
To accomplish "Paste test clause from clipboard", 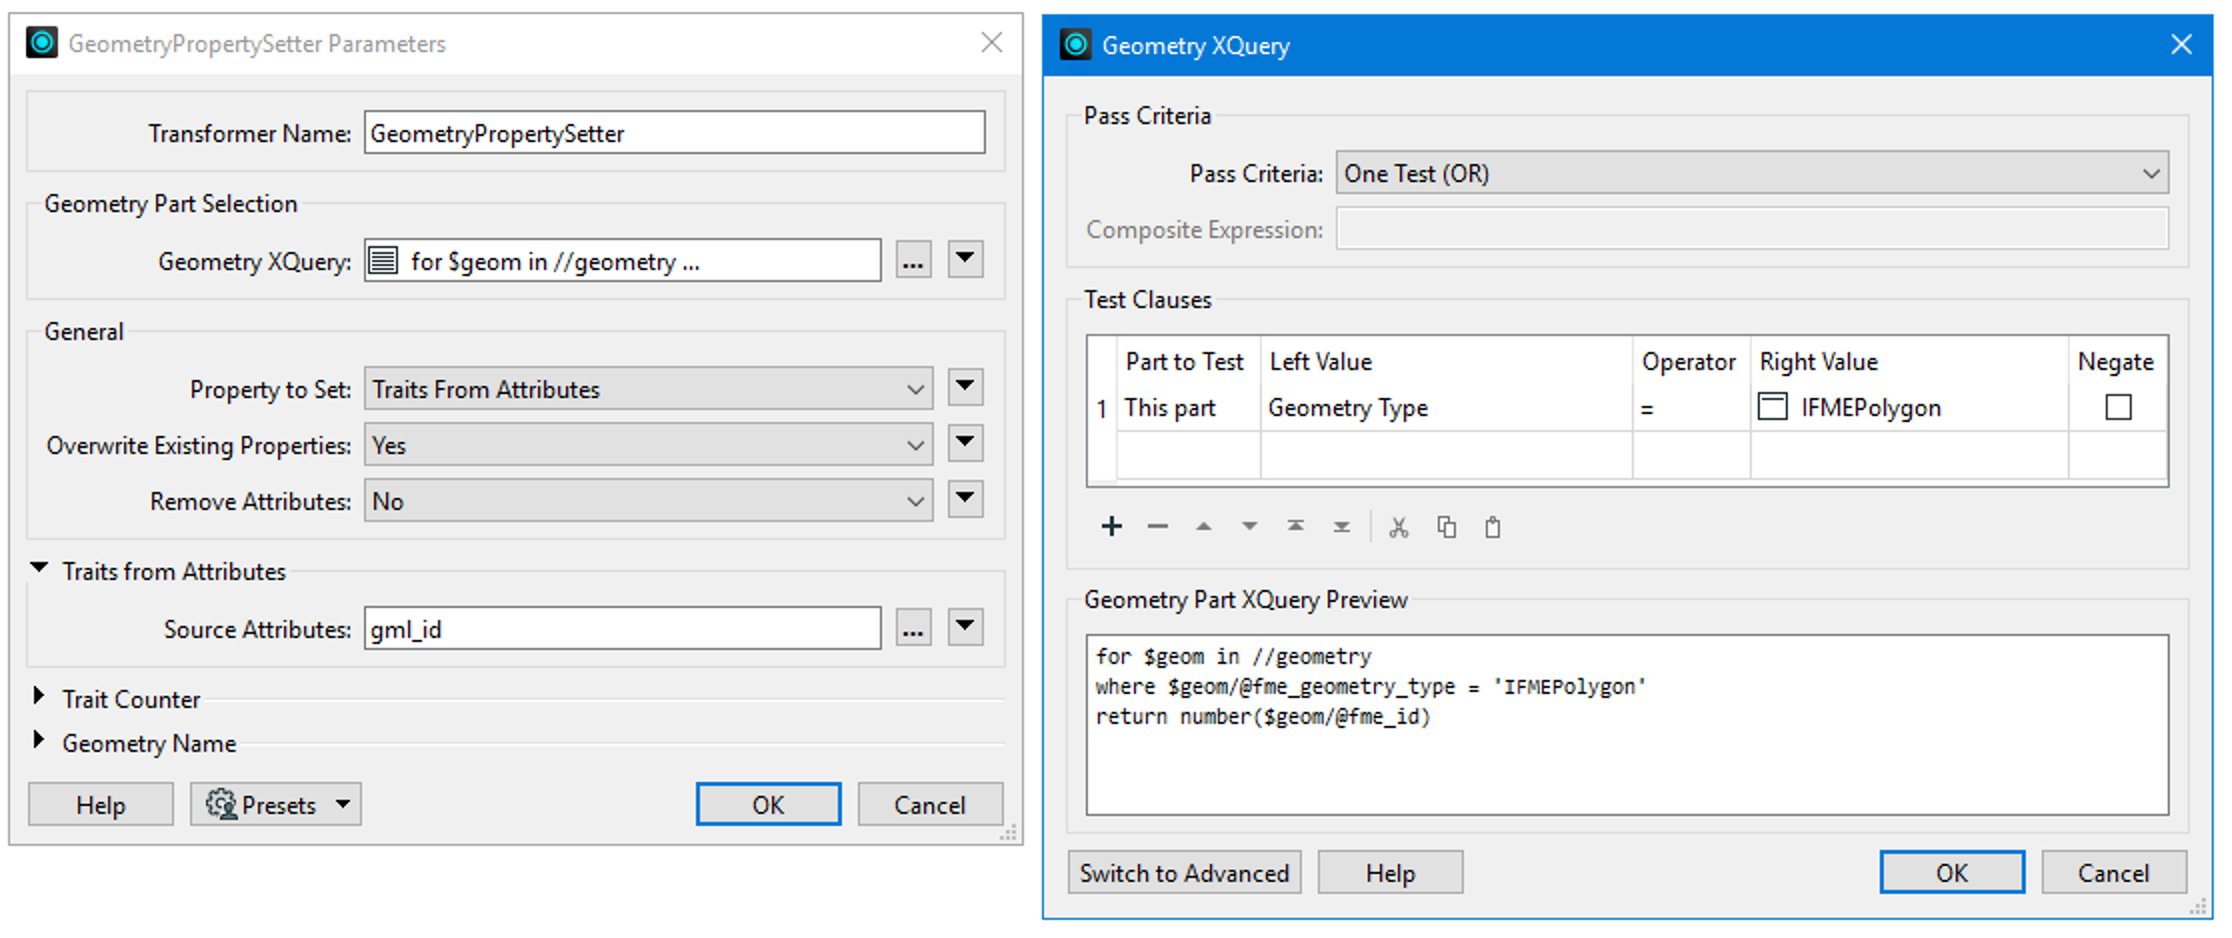I will [x=1492, y=527].
